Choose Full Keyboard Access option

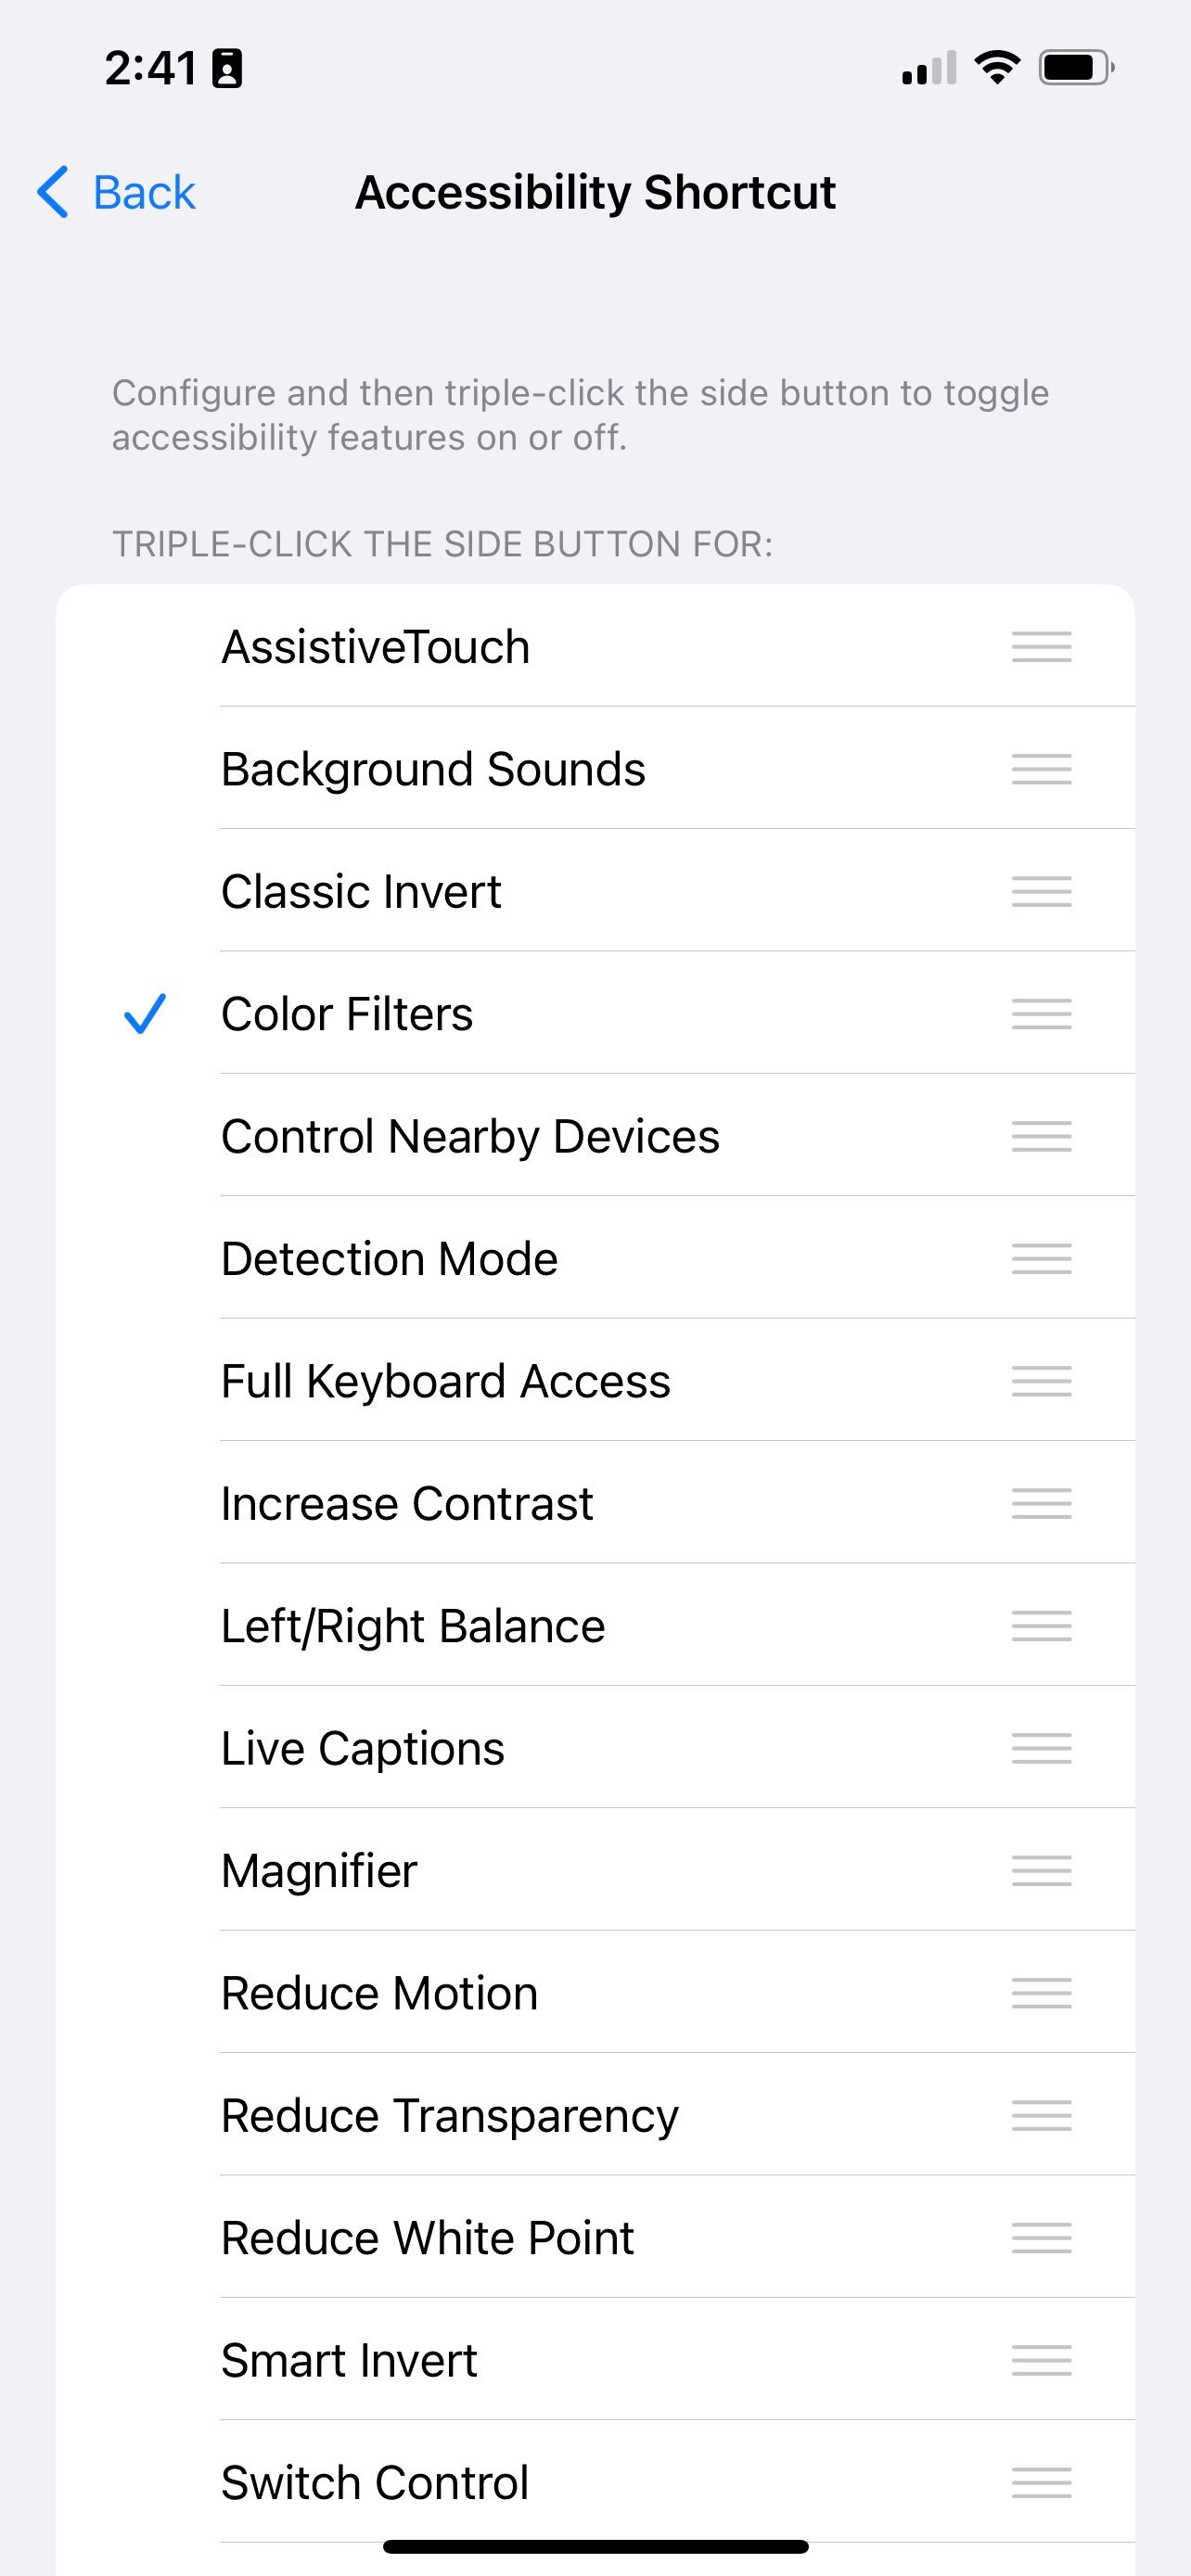pyautogui.click(x=445, y=1381)
